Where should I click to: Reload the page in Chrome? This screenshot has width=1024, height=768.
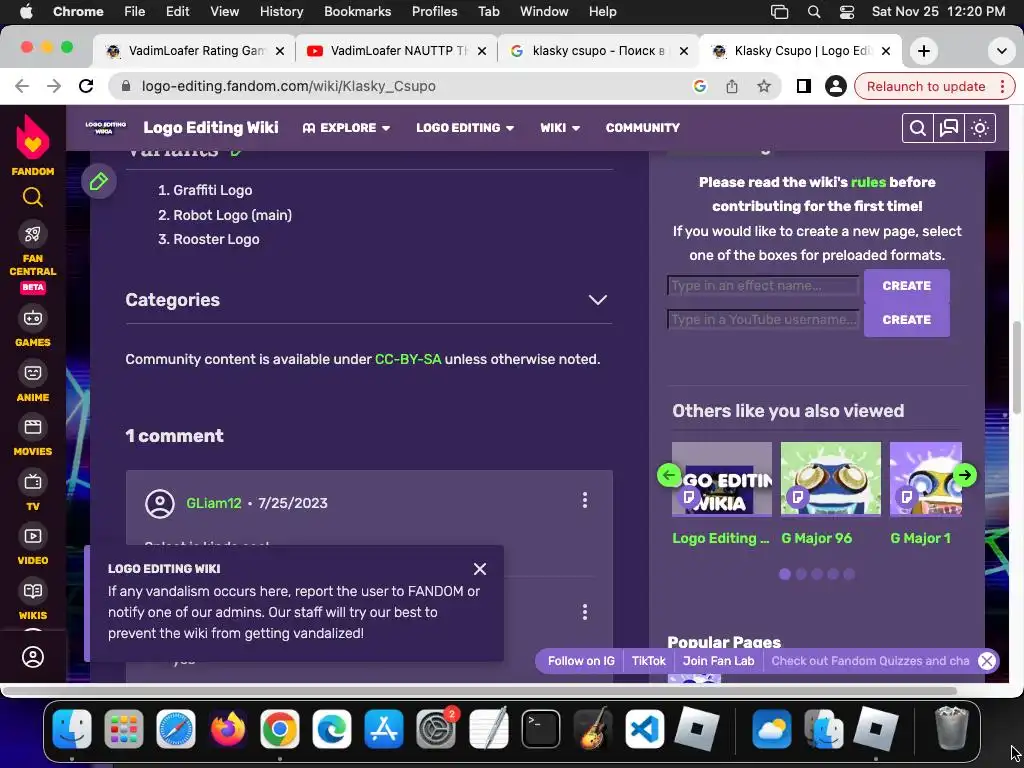click(x=86, y=86)
